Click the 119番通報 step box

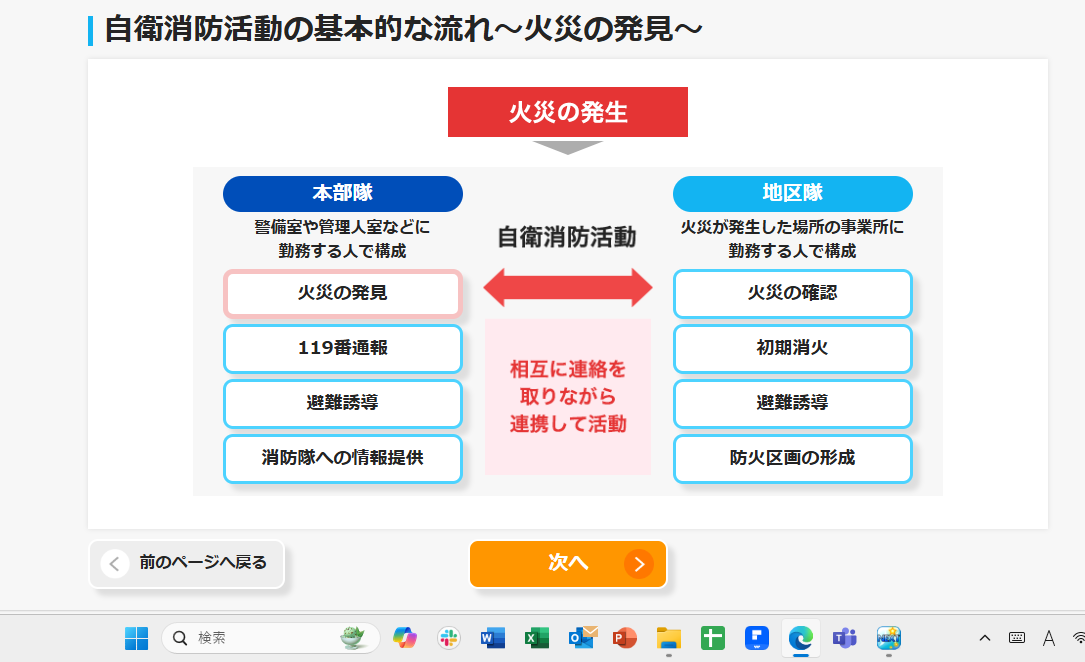(342, 349)
